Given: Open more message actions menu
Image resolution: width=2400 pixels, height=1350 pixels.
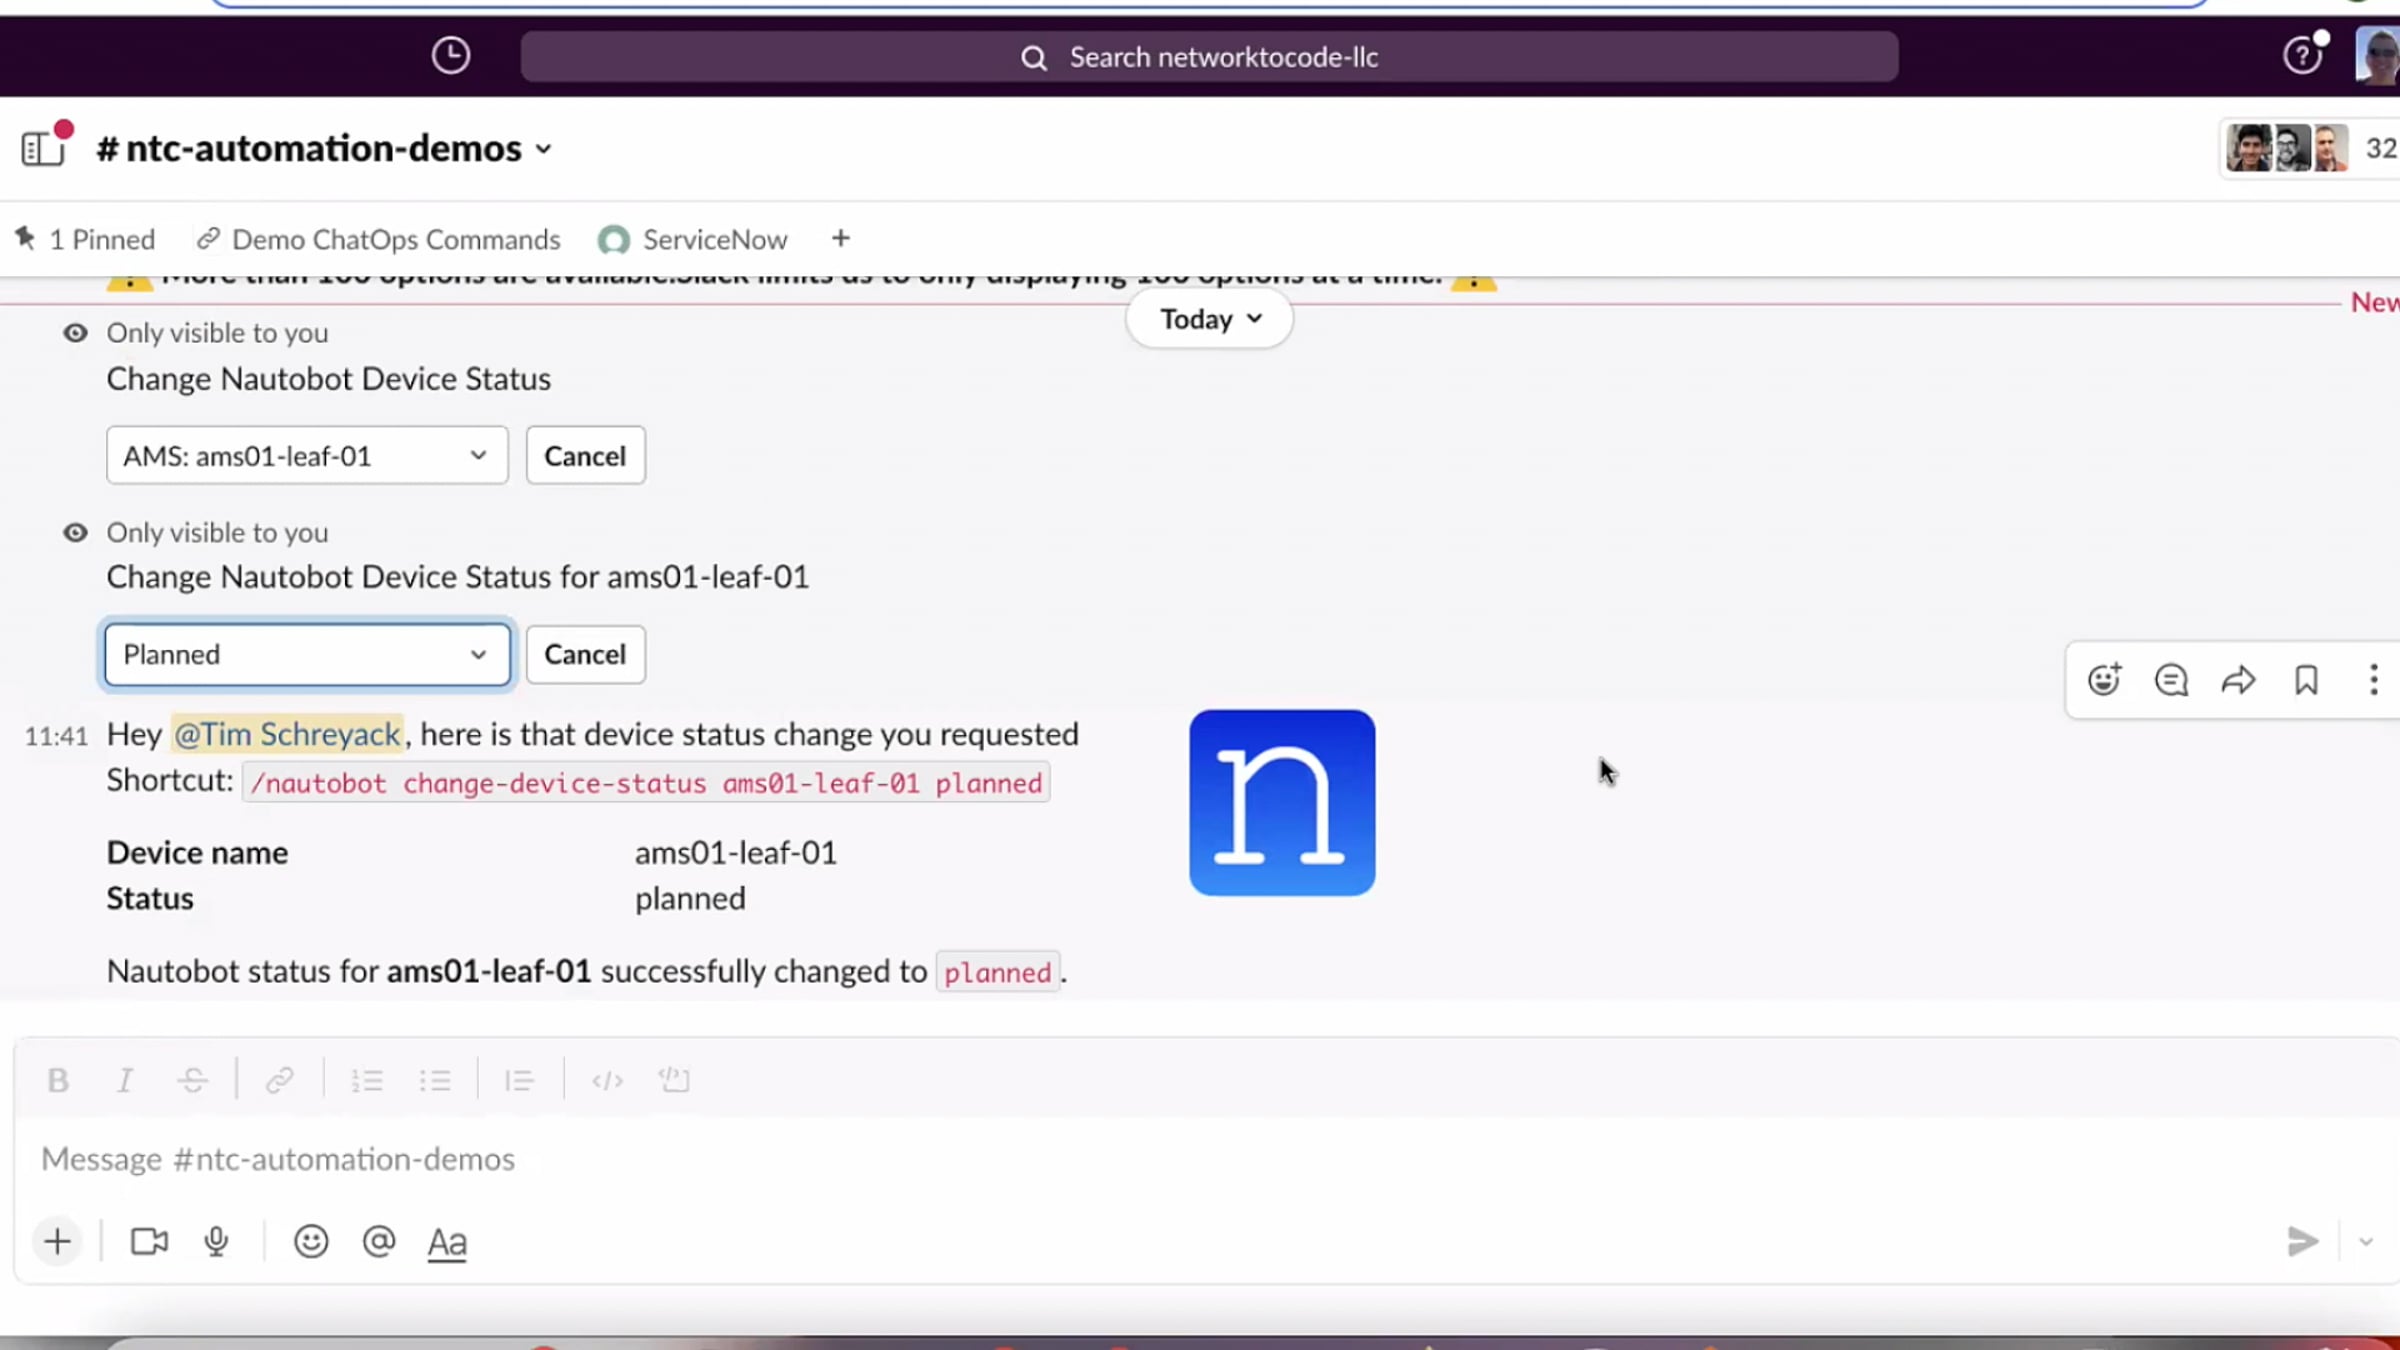Looking at the screenshot, I should (x=2373, y=680).
